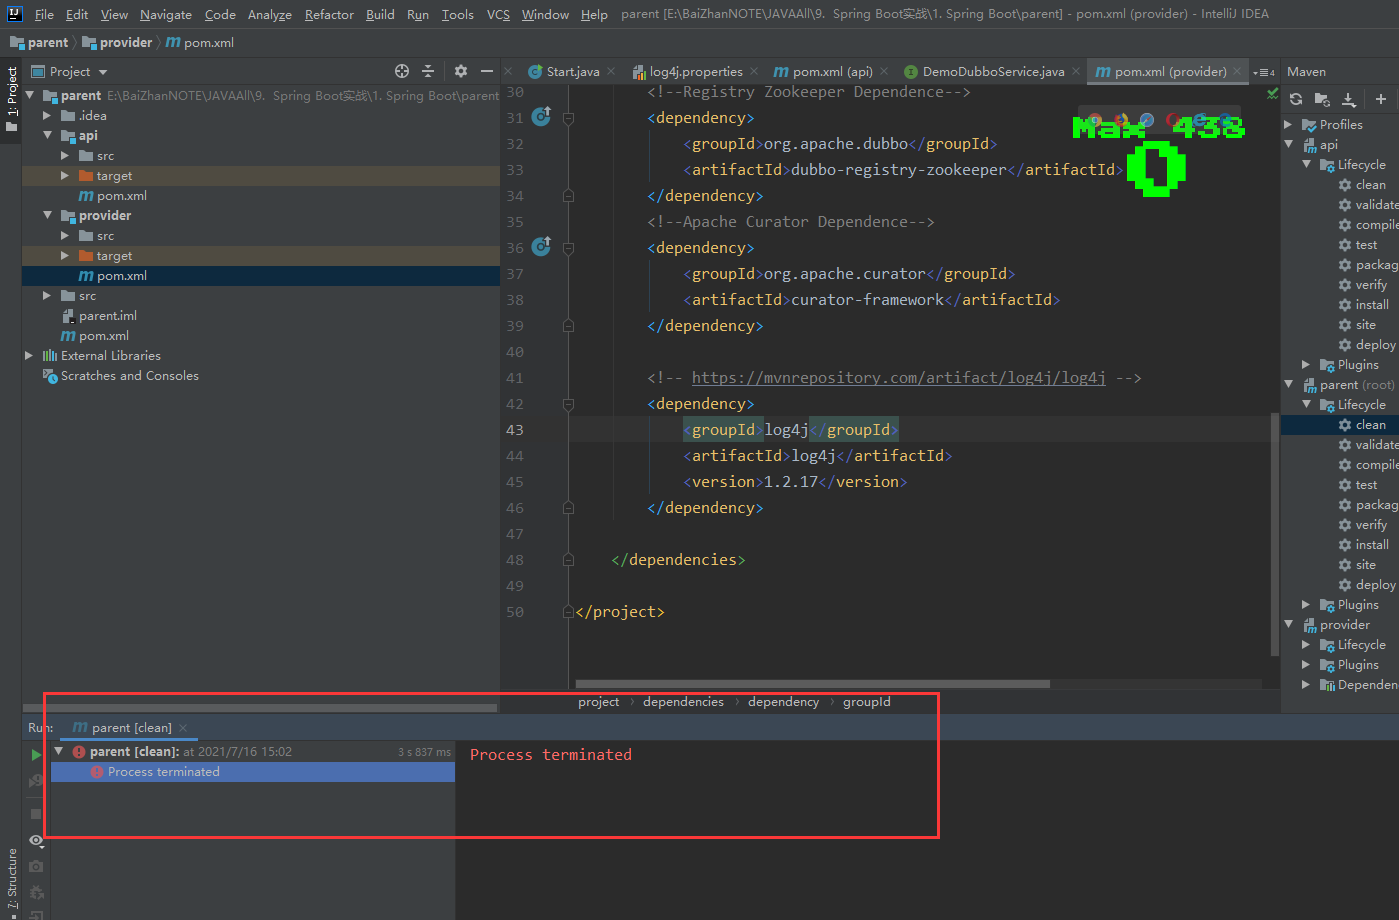This screenshot has height=920, width=1399.
Task: Expand provider Lifecycle in Maven panel
Action: point(1307,645)
